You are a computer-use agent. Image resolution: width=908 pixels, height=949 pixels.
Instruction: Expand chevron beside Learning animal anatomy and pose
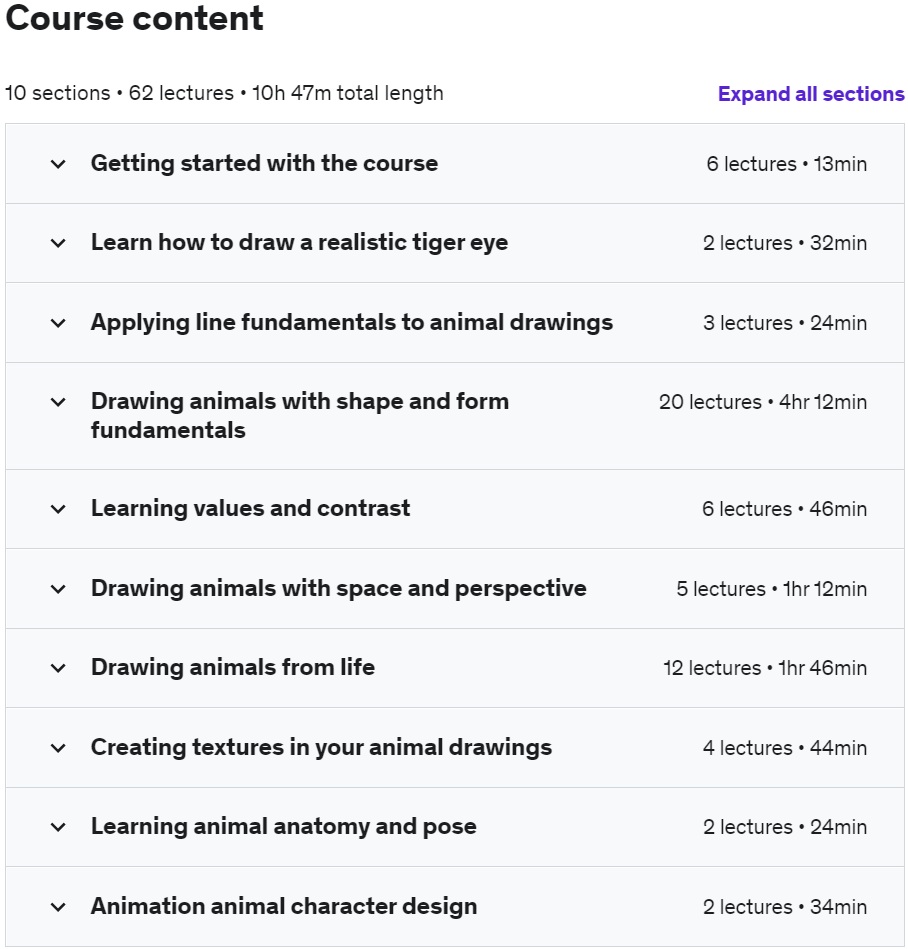pyautogui.click(x=58, y=827)
